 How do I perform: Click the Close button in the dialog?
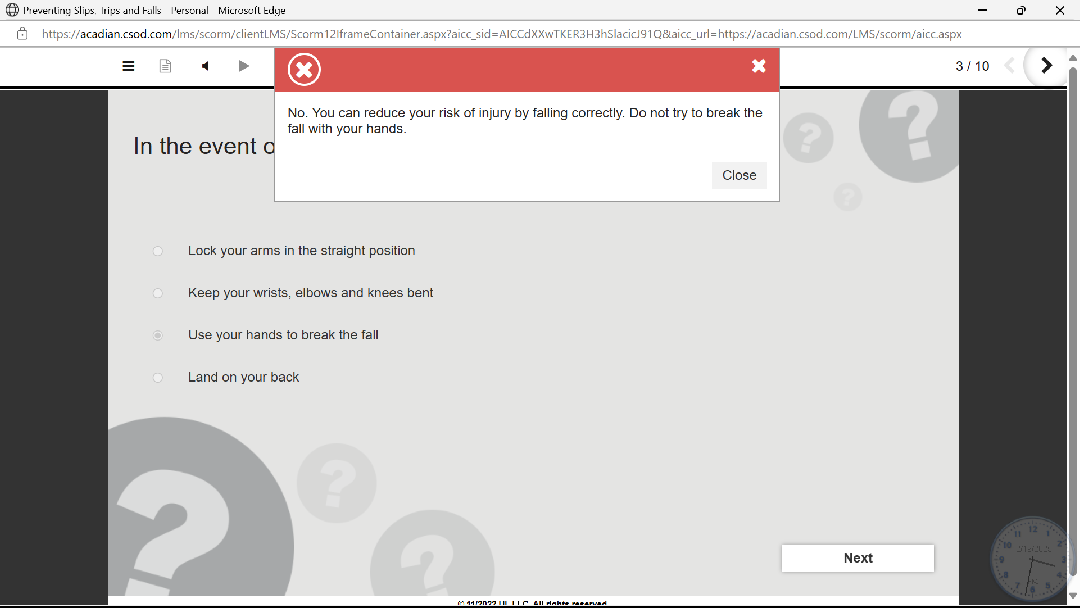tap(739, 175)
